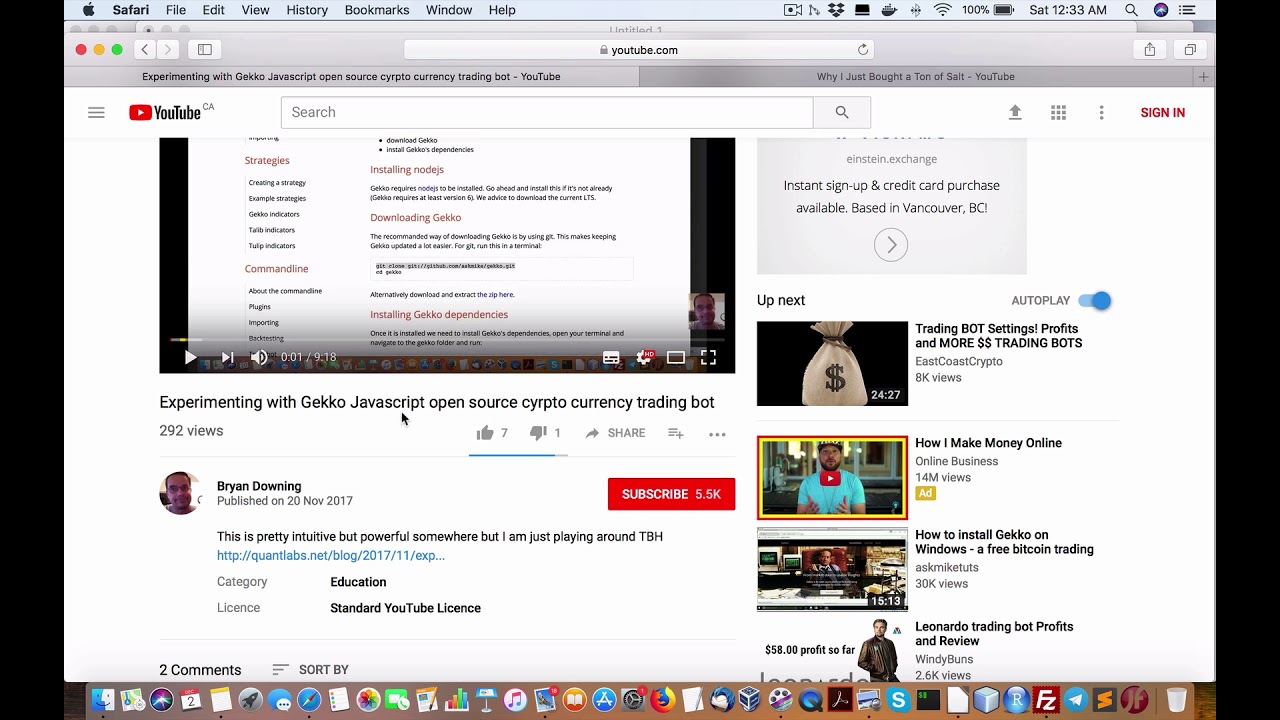Open Finder from the Dock
The width and height of the screenshot is (1280, 720).
point(102,700)
